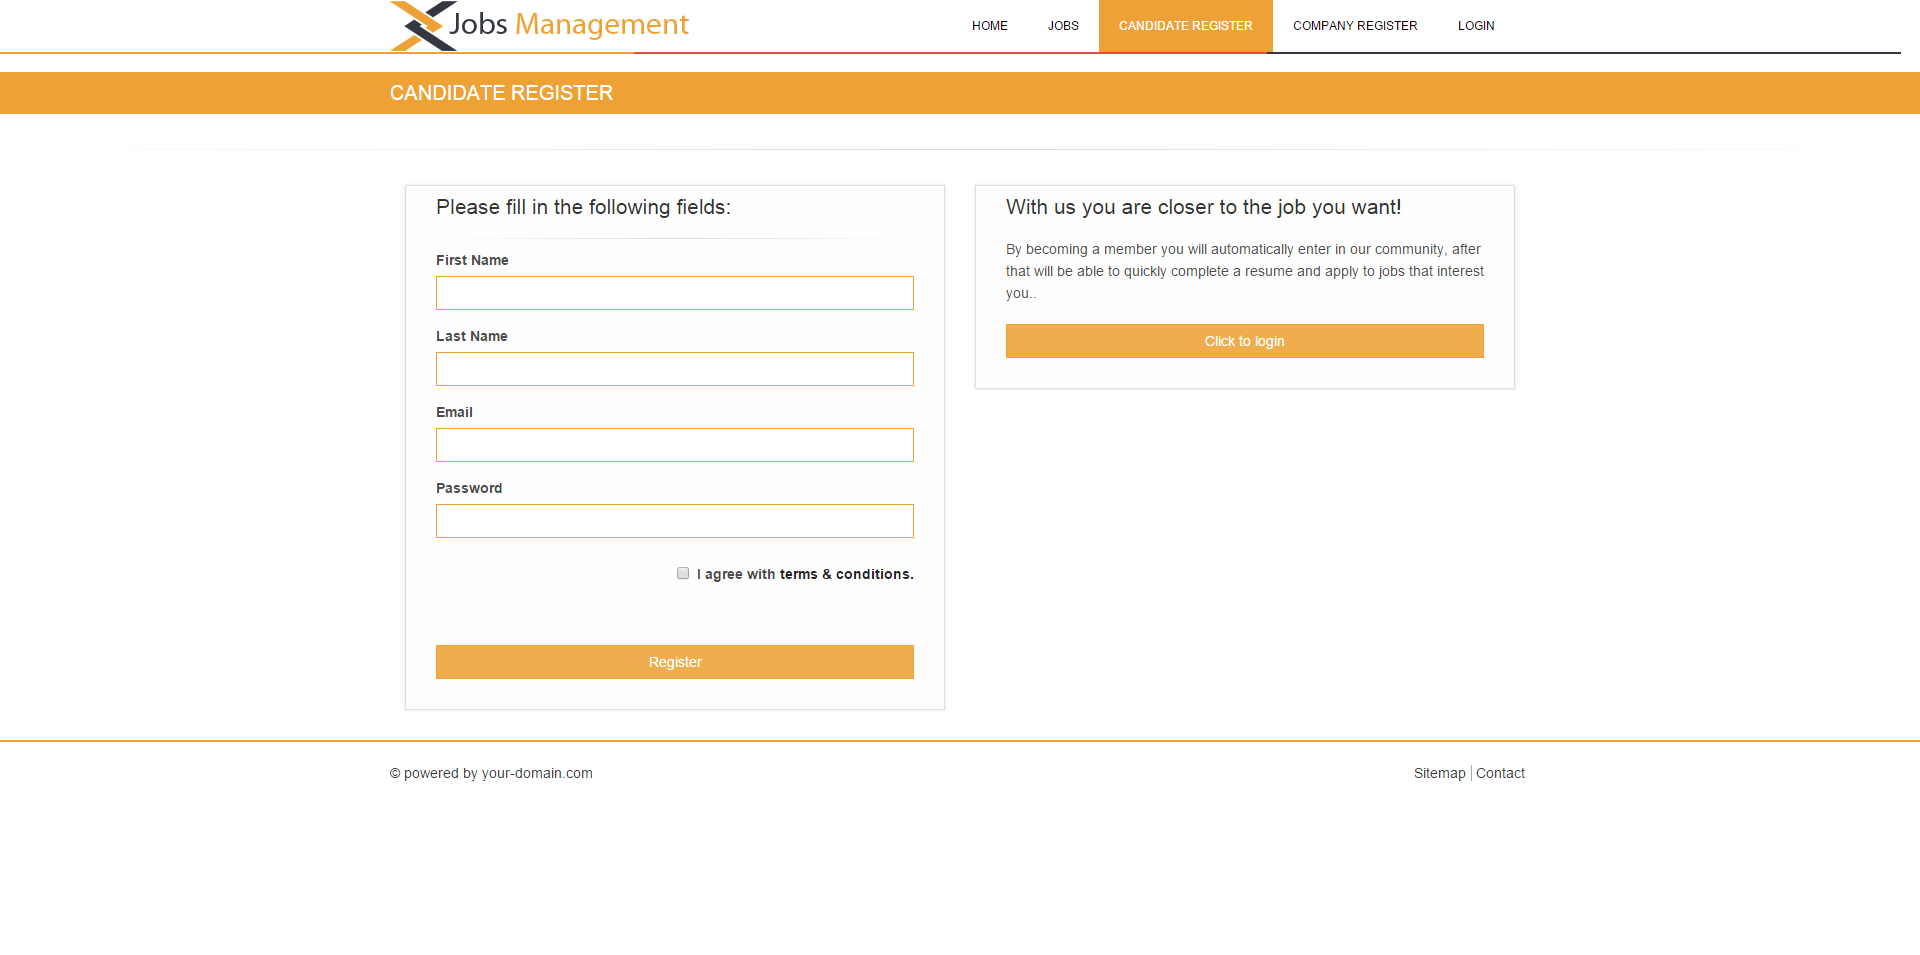Open the Contact footer link
The image size is (1920, 955).
coord(1500,773)
